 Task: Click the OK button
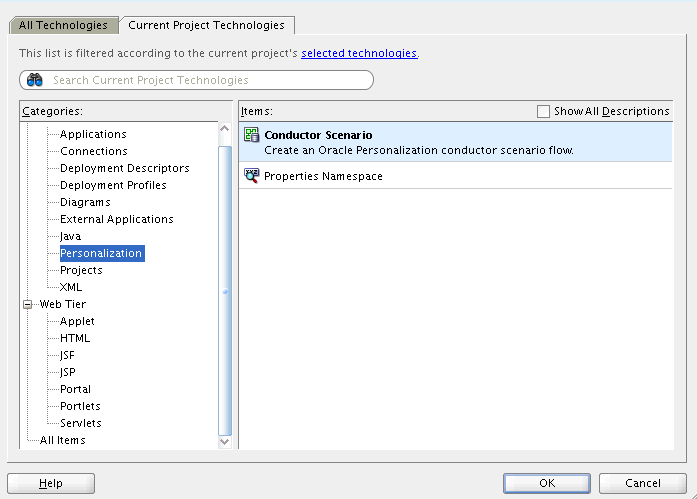(547, 483)
